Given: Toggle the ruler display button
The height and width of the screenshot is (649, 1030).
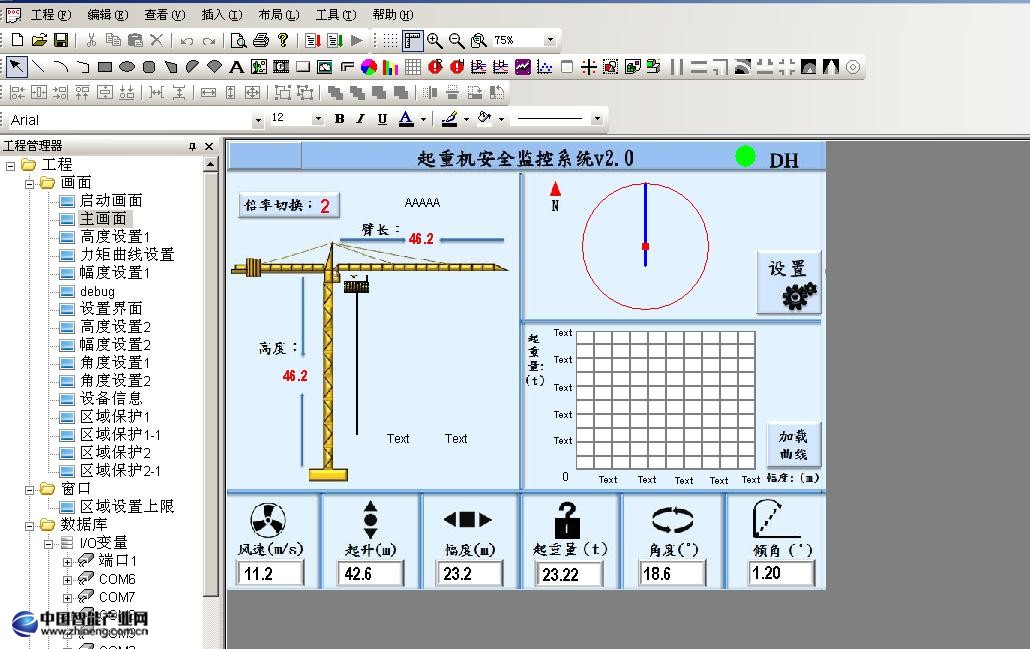Looking at the screenshot, I should click(412, 40).
